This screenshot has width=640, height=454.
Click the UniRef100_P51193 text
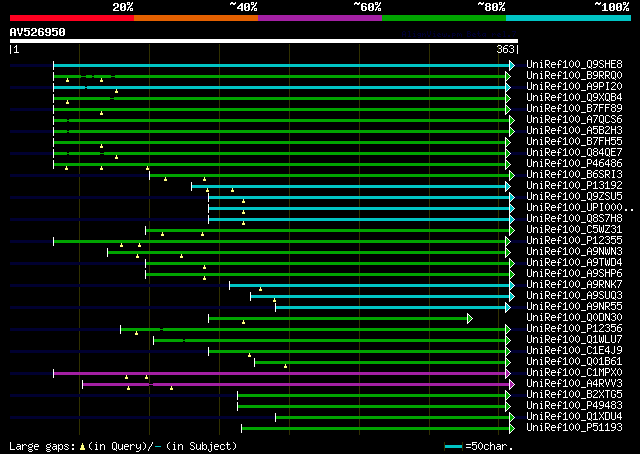(x=574, y=428)
